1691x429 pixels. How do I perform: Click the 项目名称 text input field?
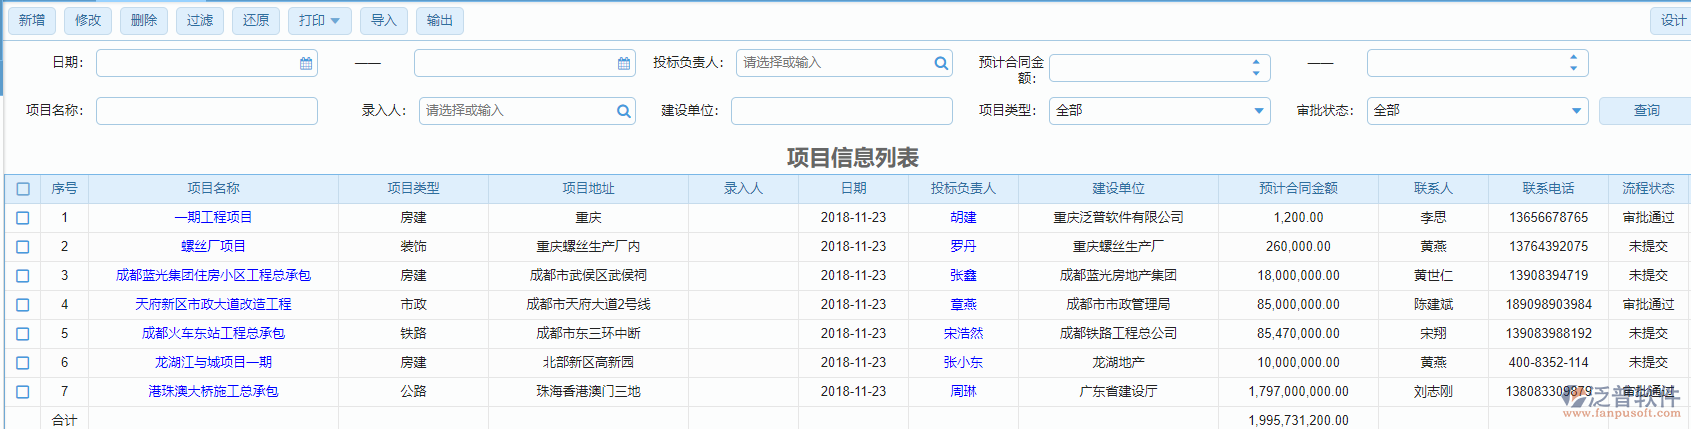coord(207,111)
